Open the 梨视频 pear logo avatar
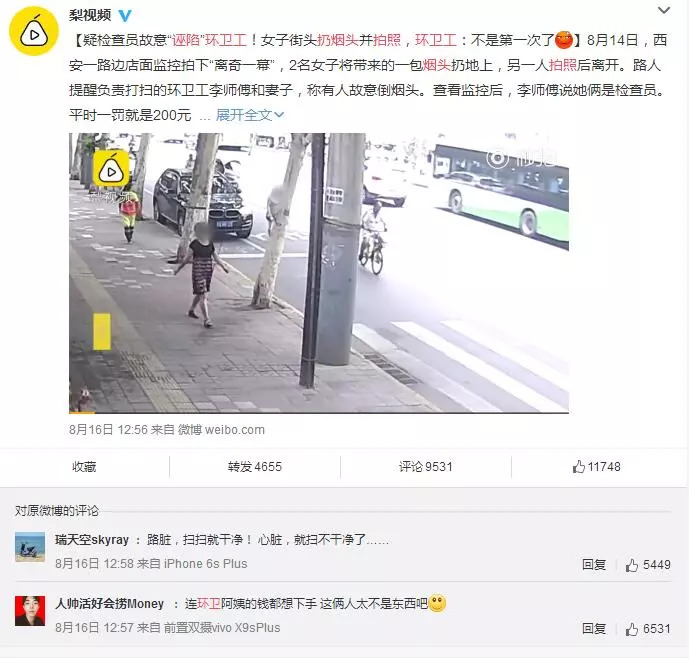This screenshot has width=689, height=659. pos(34,31)
